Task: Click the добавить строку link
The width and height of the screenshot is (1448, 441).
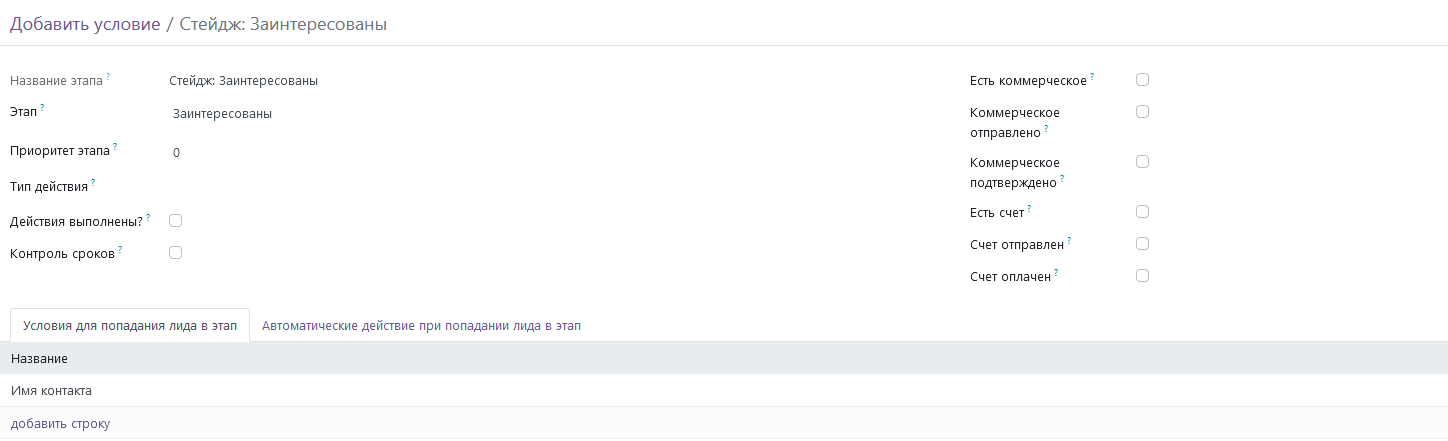Action: coord(60,424)
